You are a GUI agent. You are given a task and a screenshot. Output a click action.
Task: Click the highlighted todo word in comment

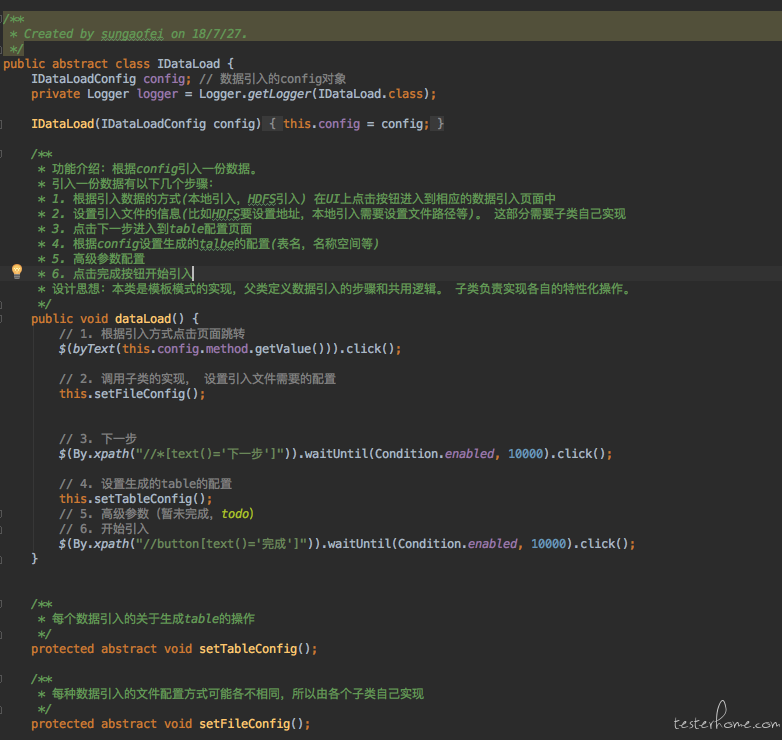point(235,514)
